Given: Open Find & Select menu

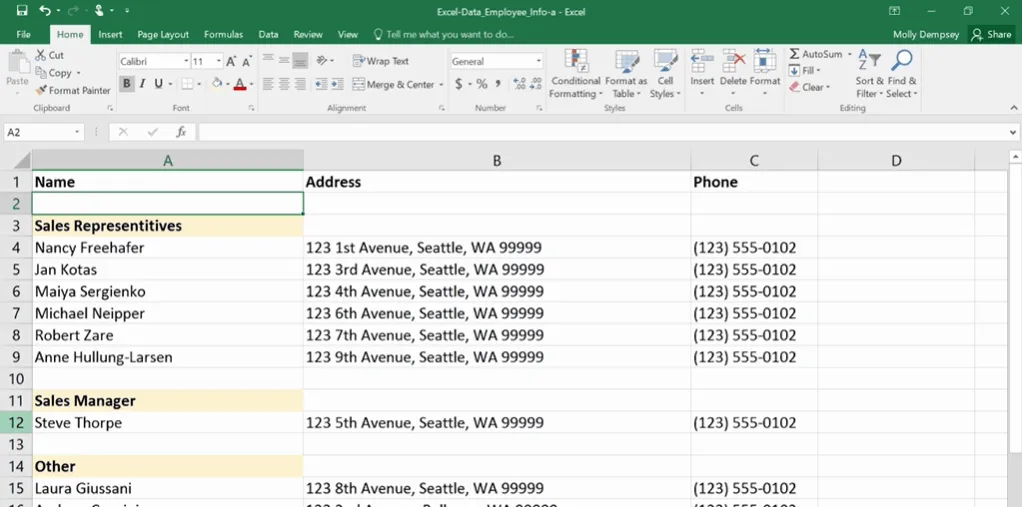Looking at the screenshot, I should click(x=902, y=74).
